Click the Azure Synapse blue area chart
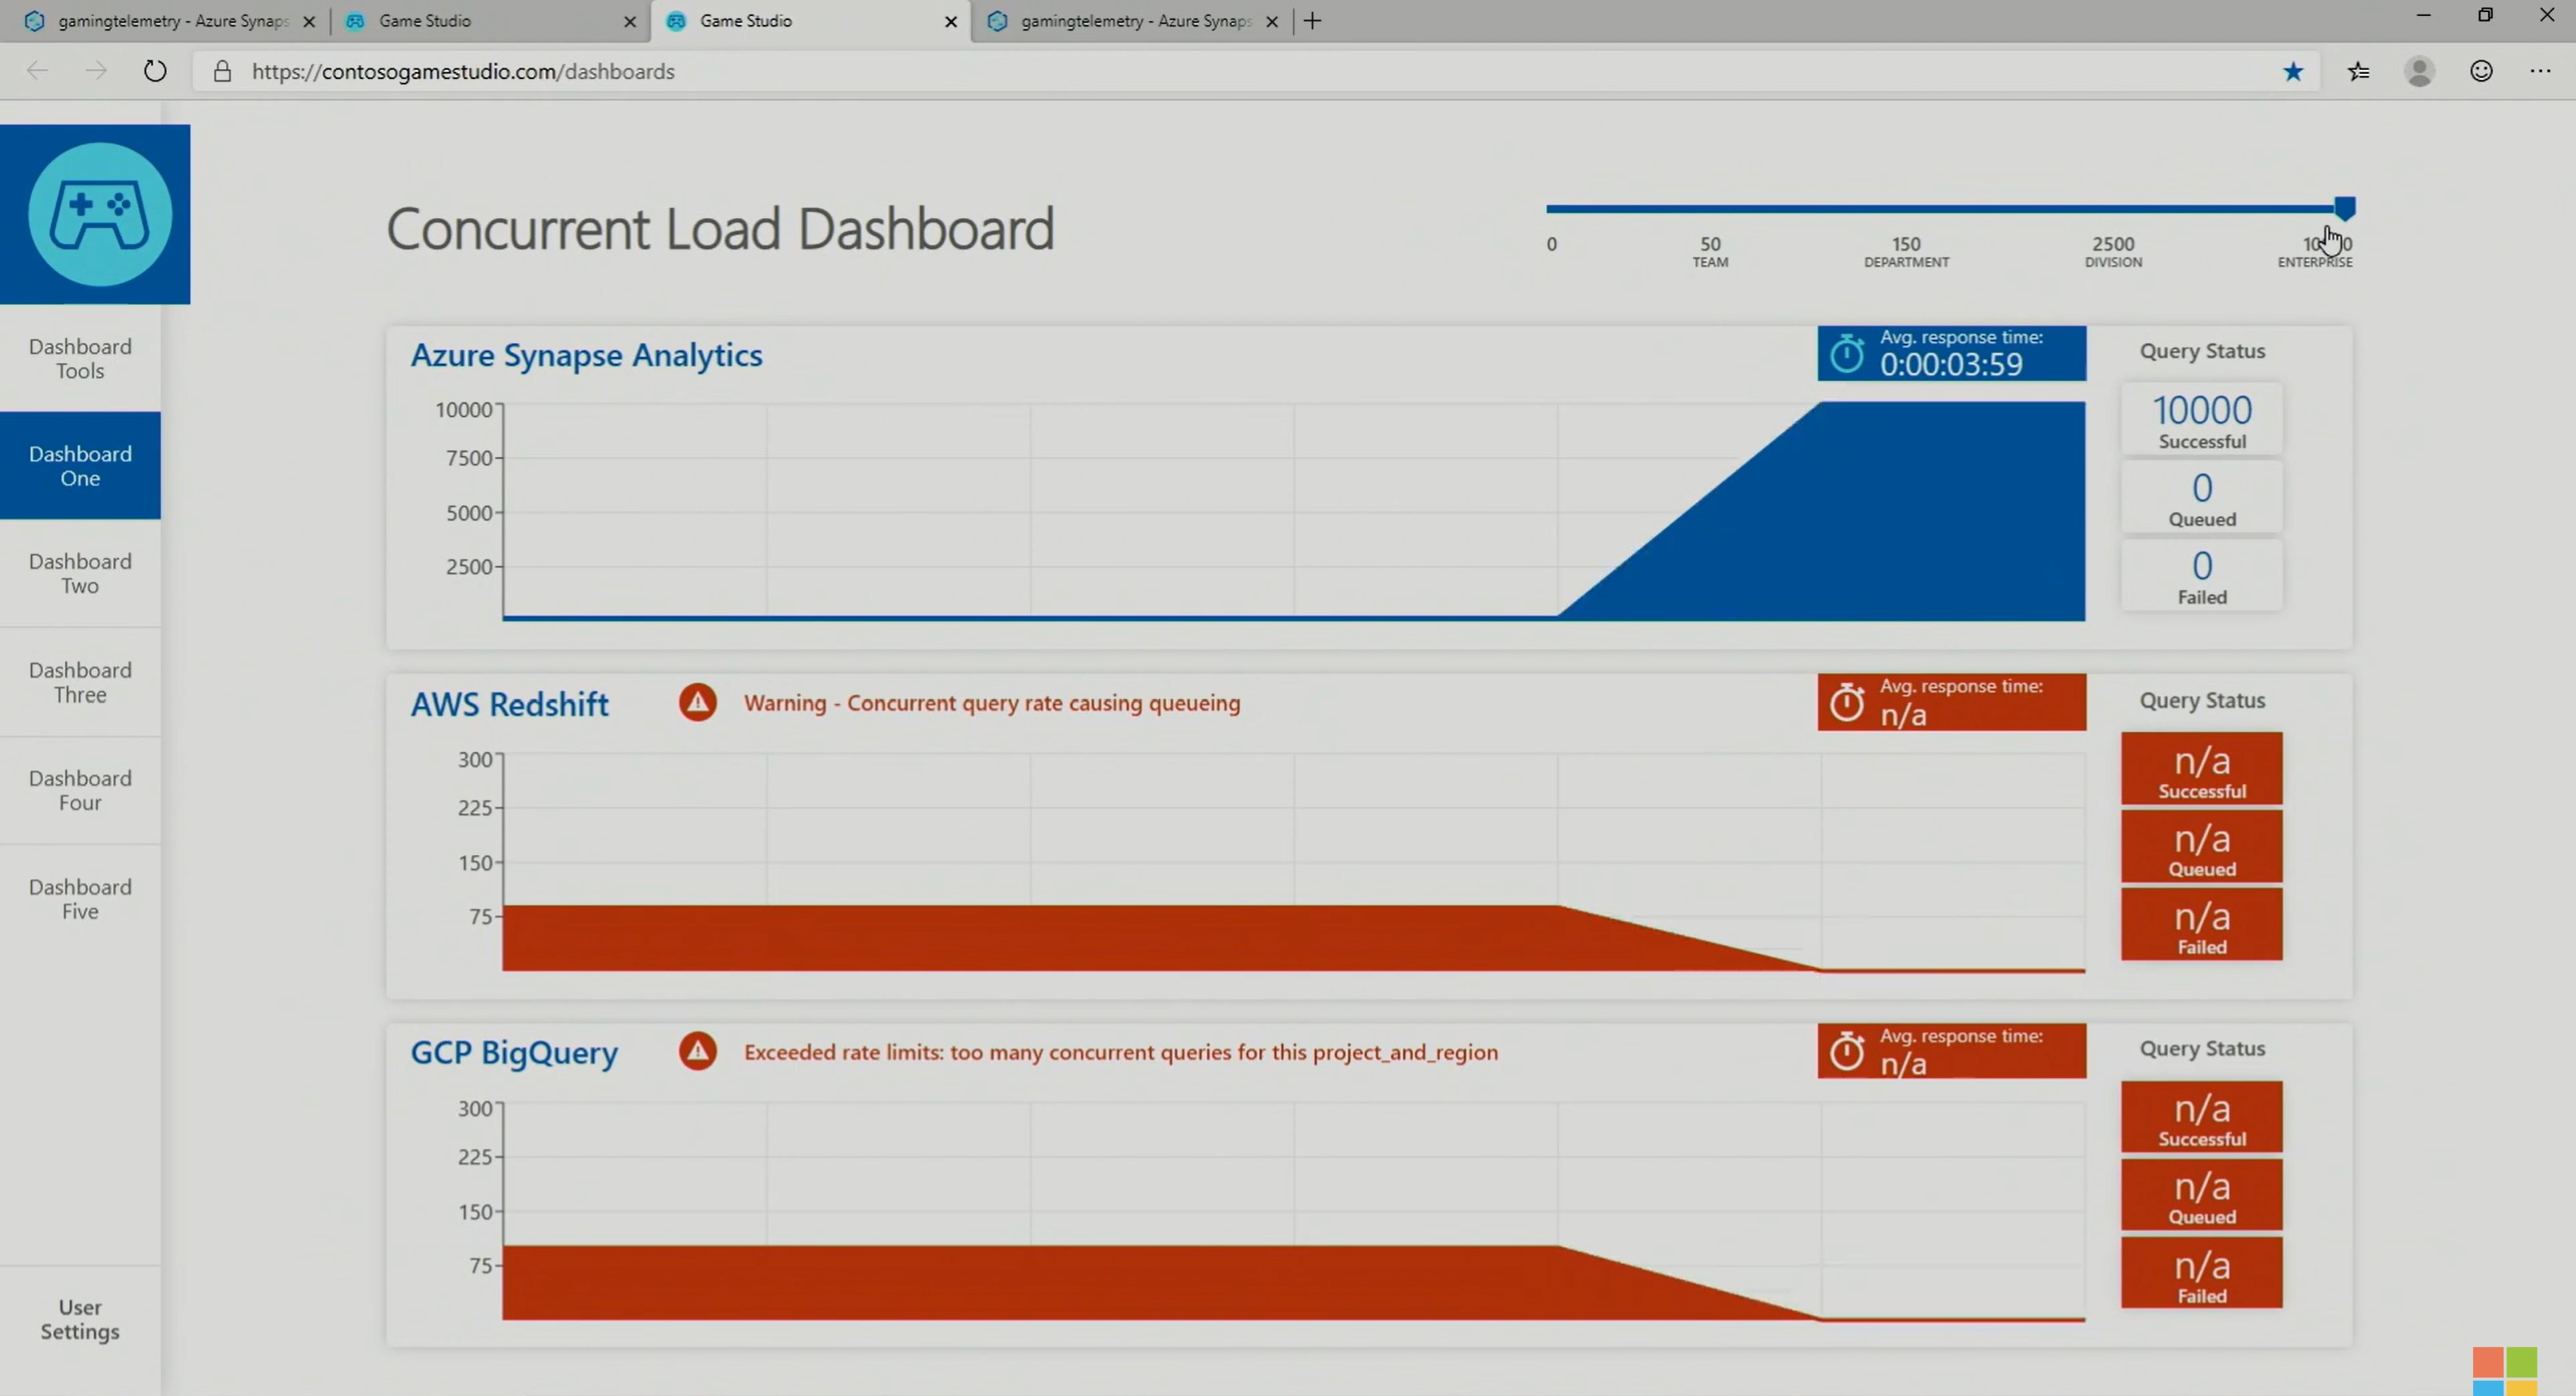This screenshot has width=2576, height=1396. pos(1294,511)
